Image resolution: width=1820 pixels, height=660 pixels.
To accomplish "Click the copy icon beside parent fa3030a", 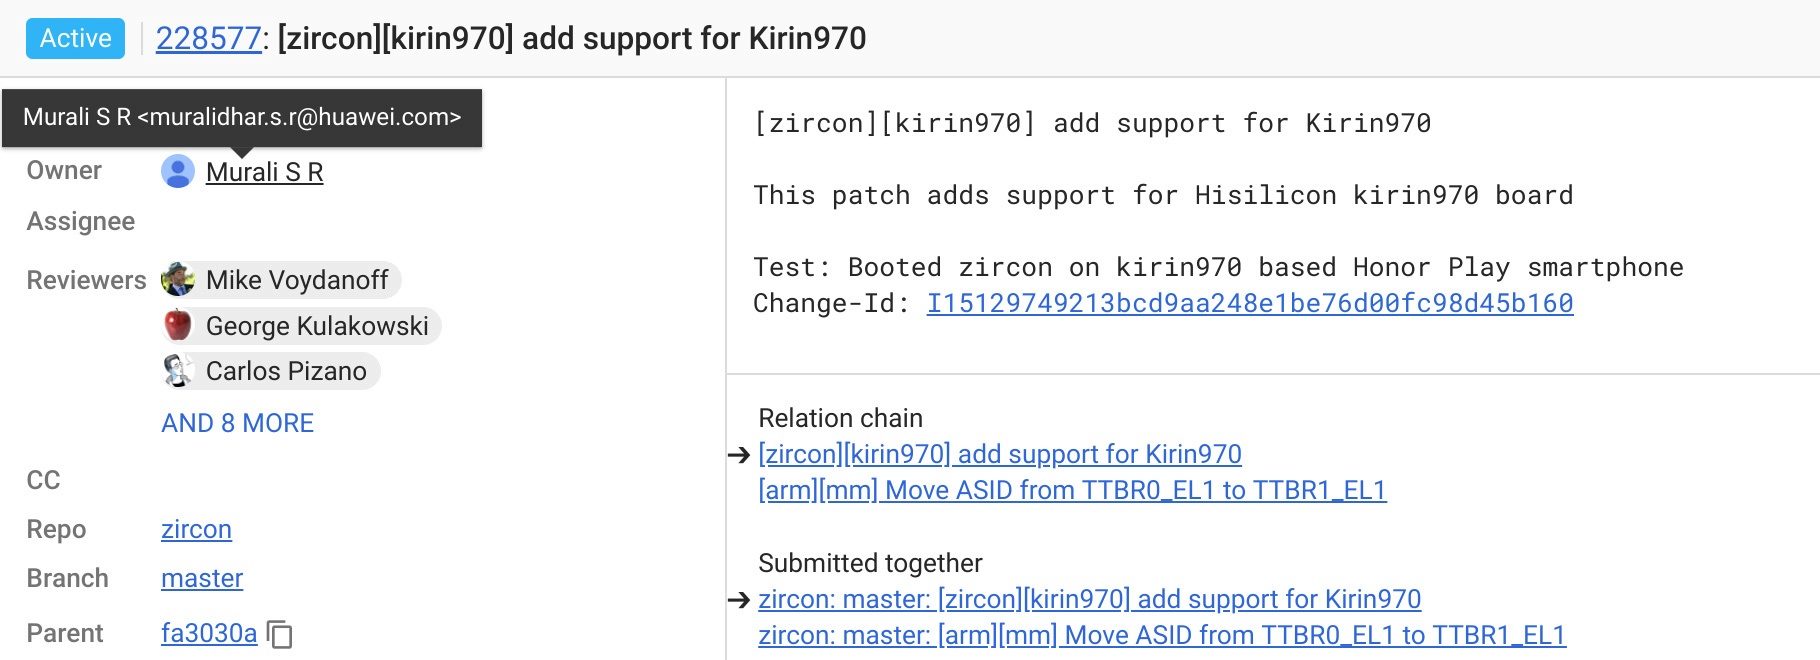I will coord(281,634).
